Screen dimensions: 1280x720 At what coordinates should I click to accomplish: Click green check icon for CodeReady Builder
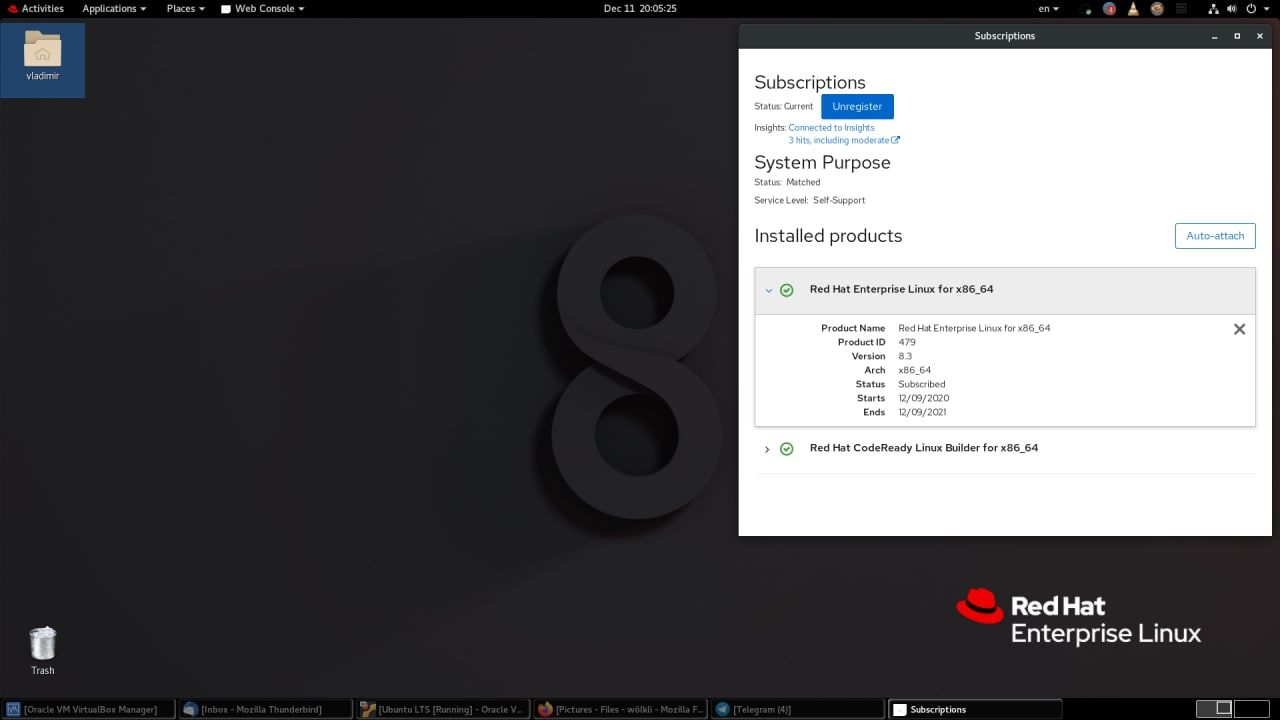[786, 449]
